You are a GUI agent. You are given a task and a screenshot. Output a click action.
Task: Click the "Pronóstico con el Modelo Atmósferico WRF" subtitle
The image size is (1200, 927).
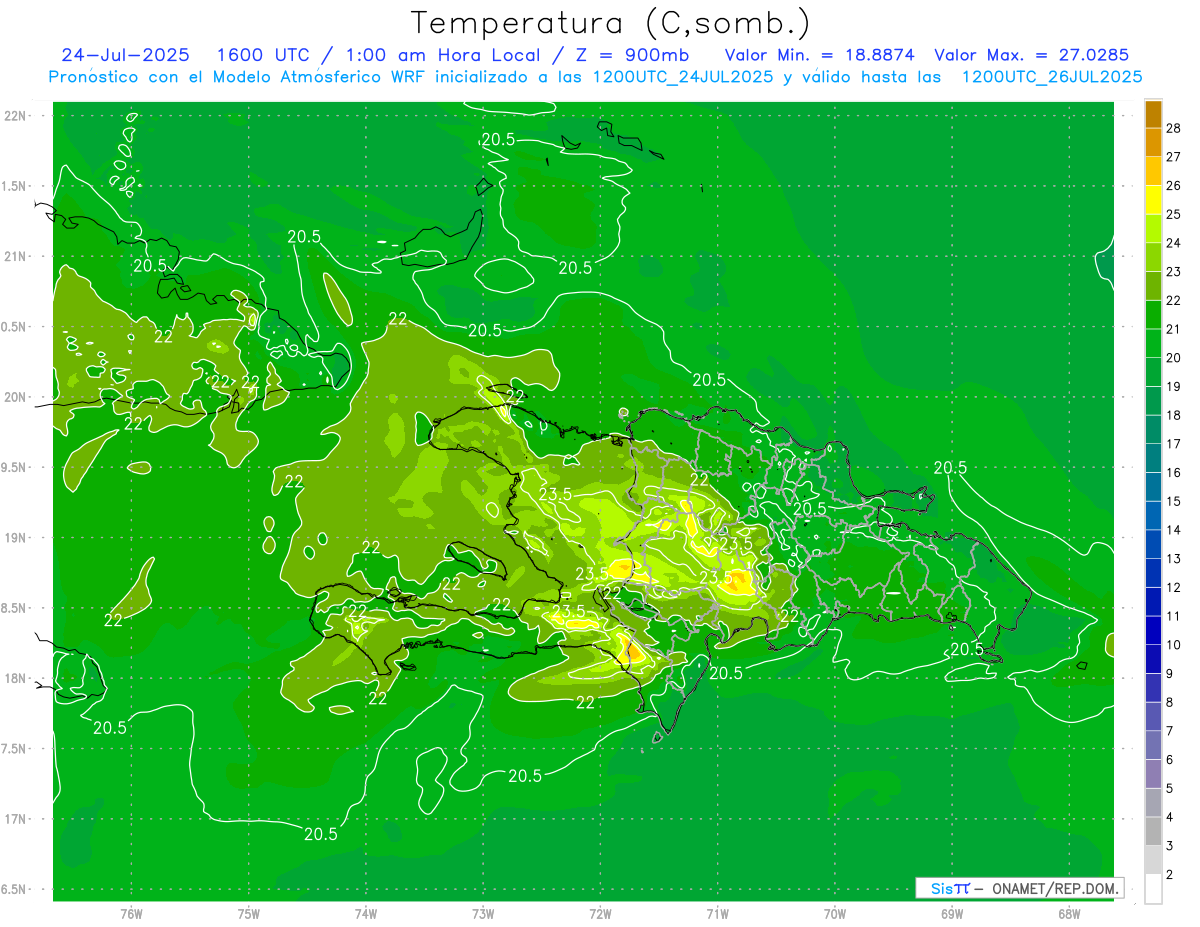pyautogui.click(x=238, y=77)
